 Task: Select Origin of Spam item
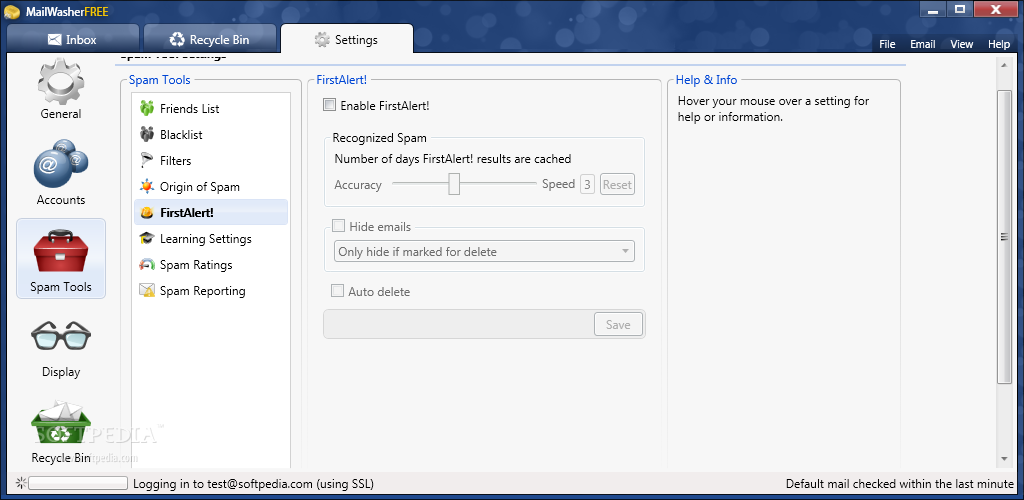[199, 187]
